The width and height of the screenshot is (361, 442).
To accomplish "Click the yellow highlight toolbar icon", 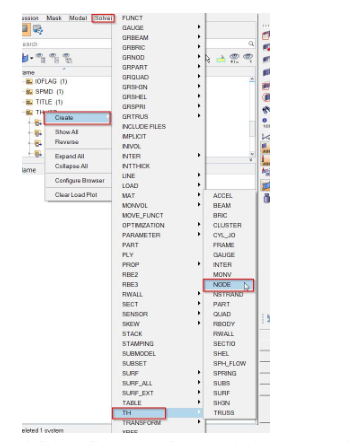I will pos(221,59).
